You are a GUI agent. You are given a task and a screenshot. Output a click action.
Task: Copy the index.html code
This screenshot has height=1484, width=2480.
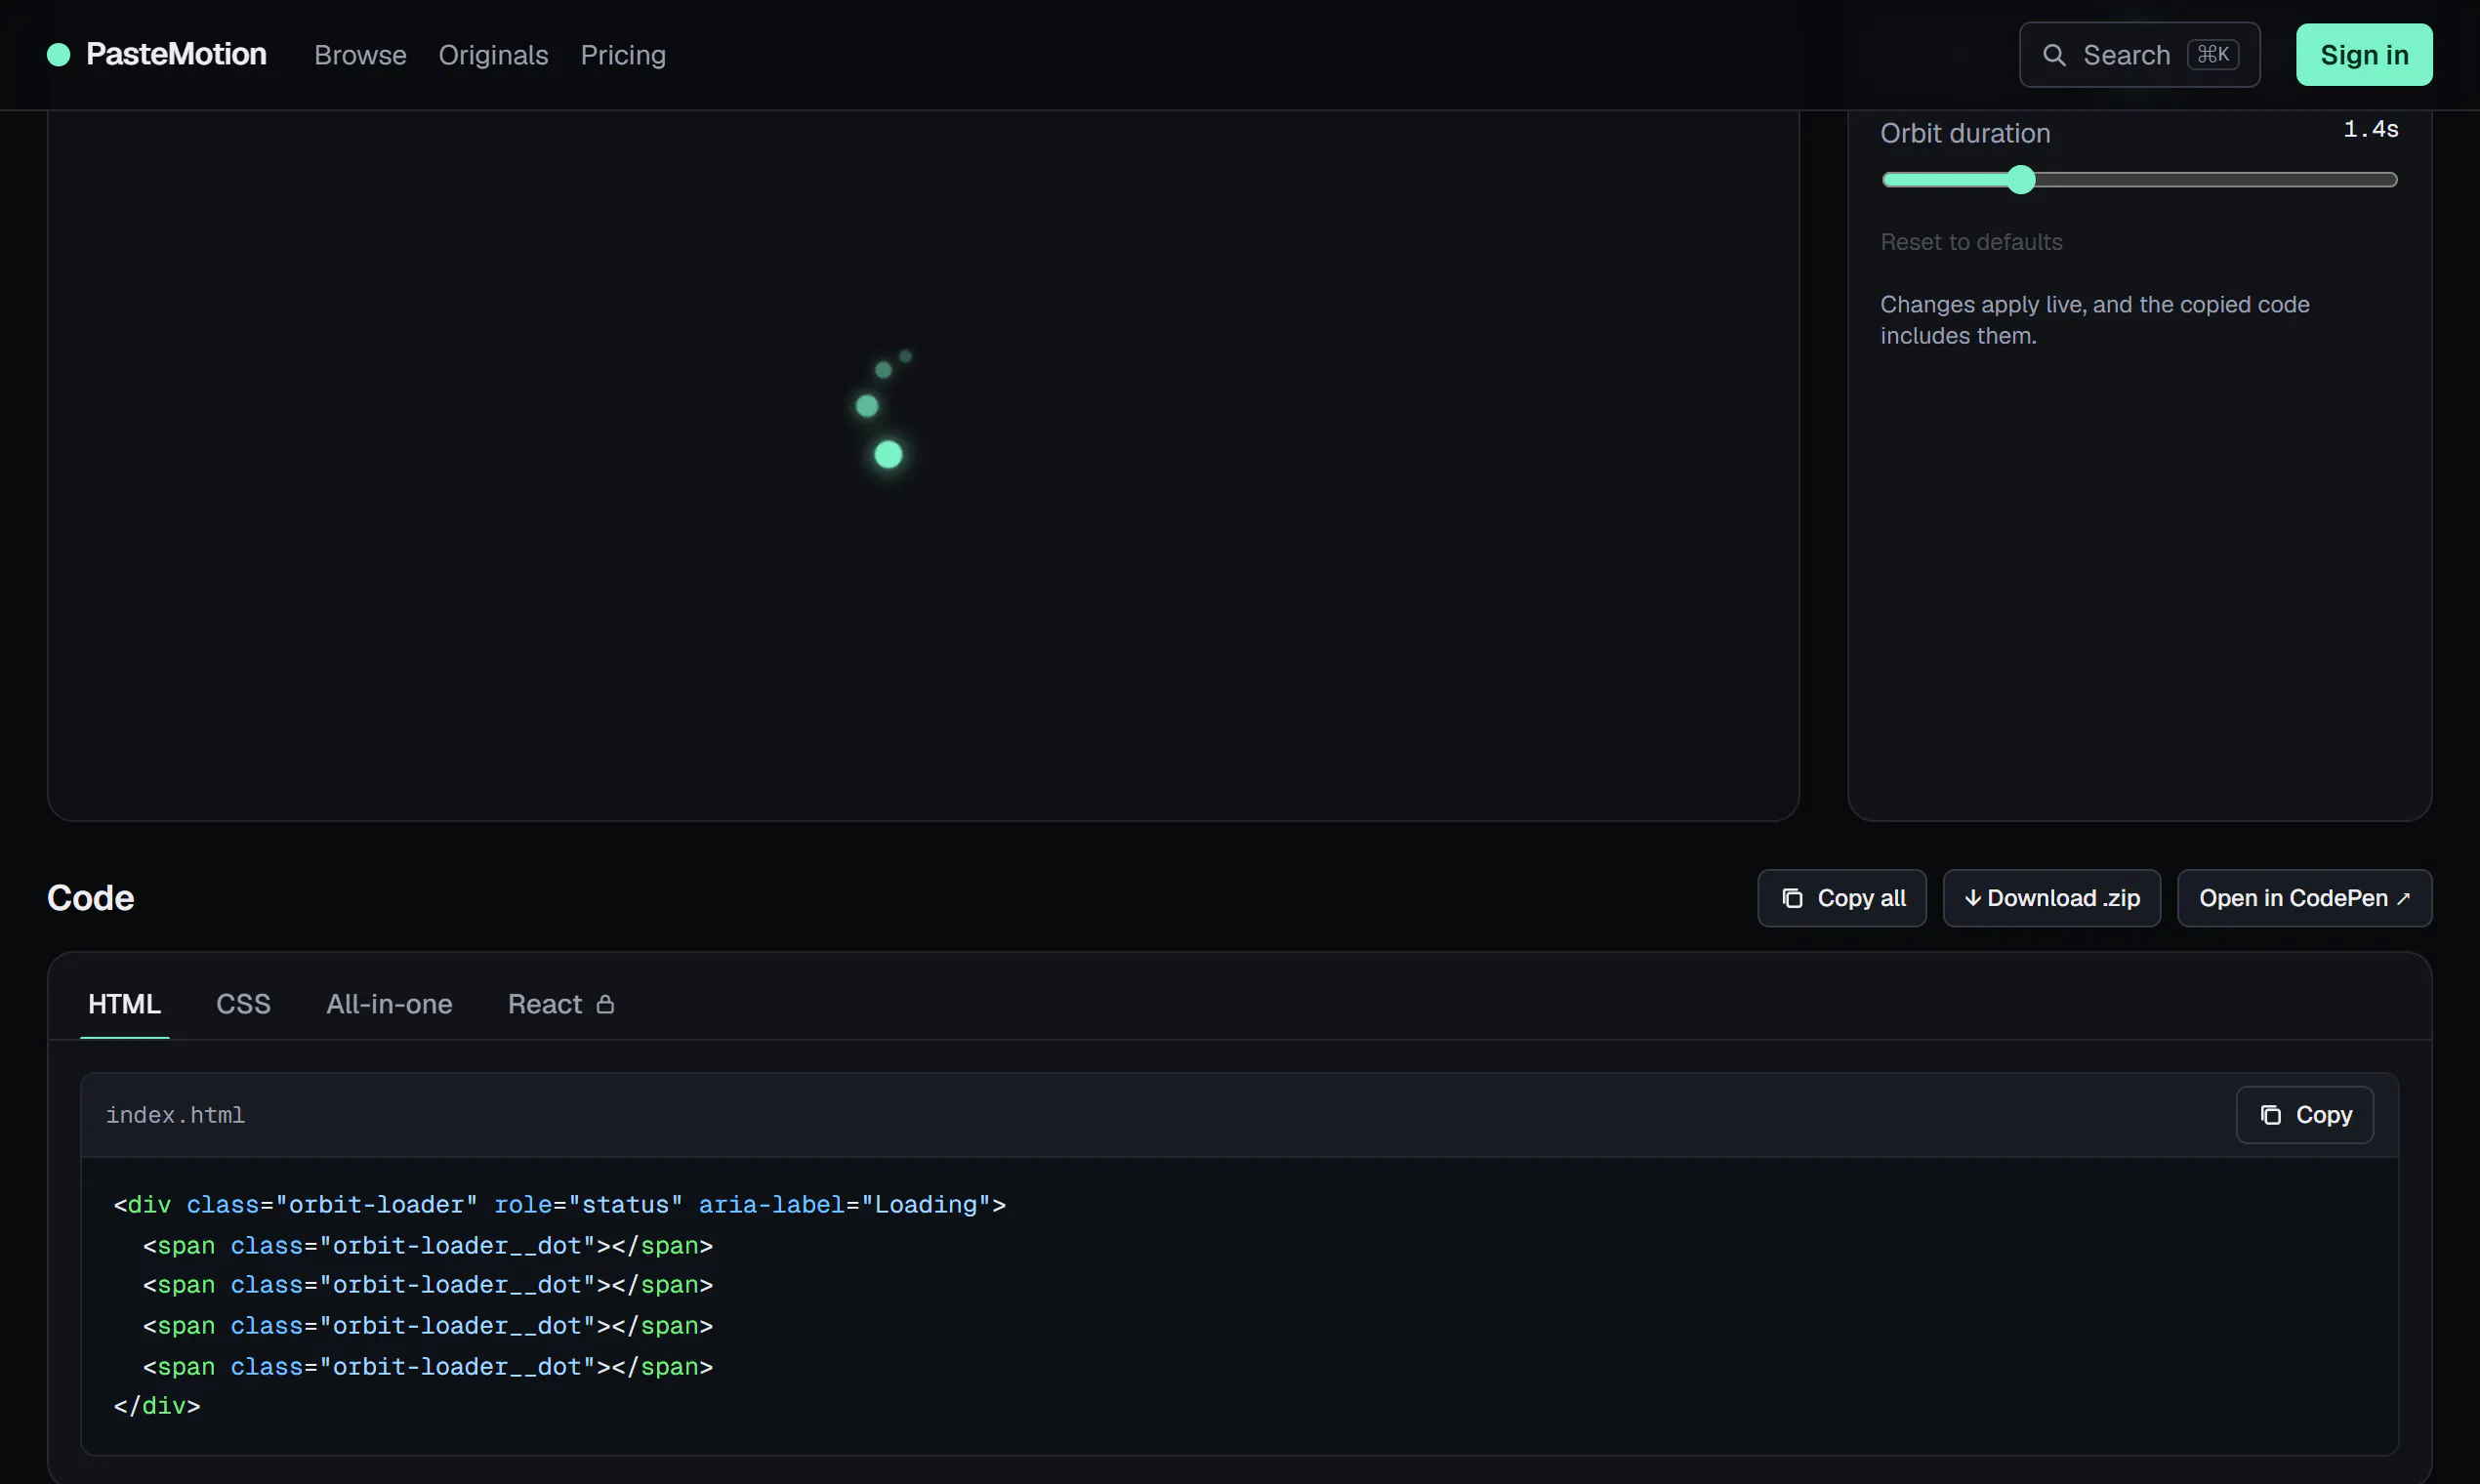(2304, 1115)
